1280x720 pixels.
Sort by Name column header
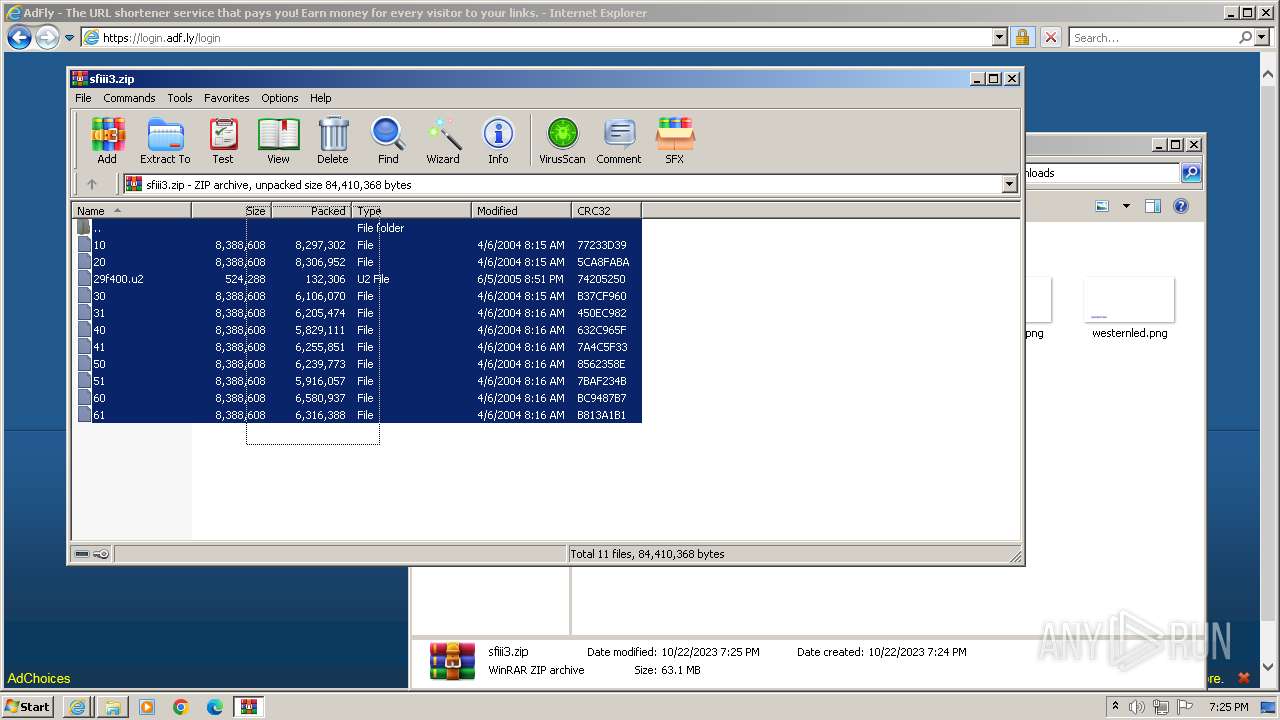coord(131,210)
